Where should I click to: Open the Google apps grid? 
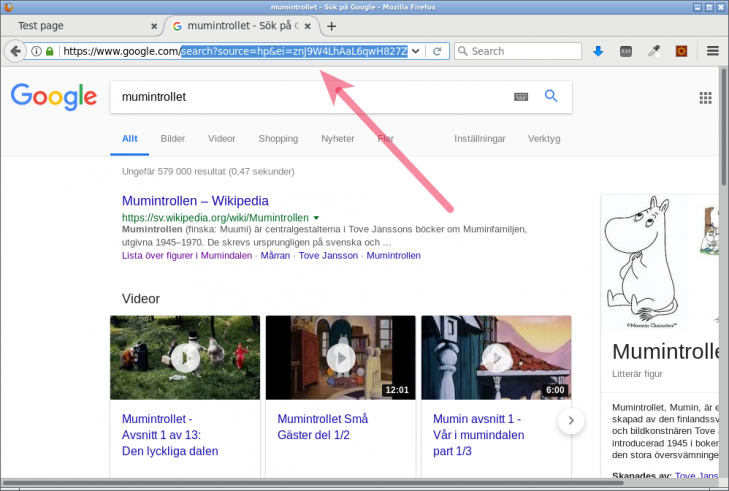pyautogui.click(x=705, y=98)
